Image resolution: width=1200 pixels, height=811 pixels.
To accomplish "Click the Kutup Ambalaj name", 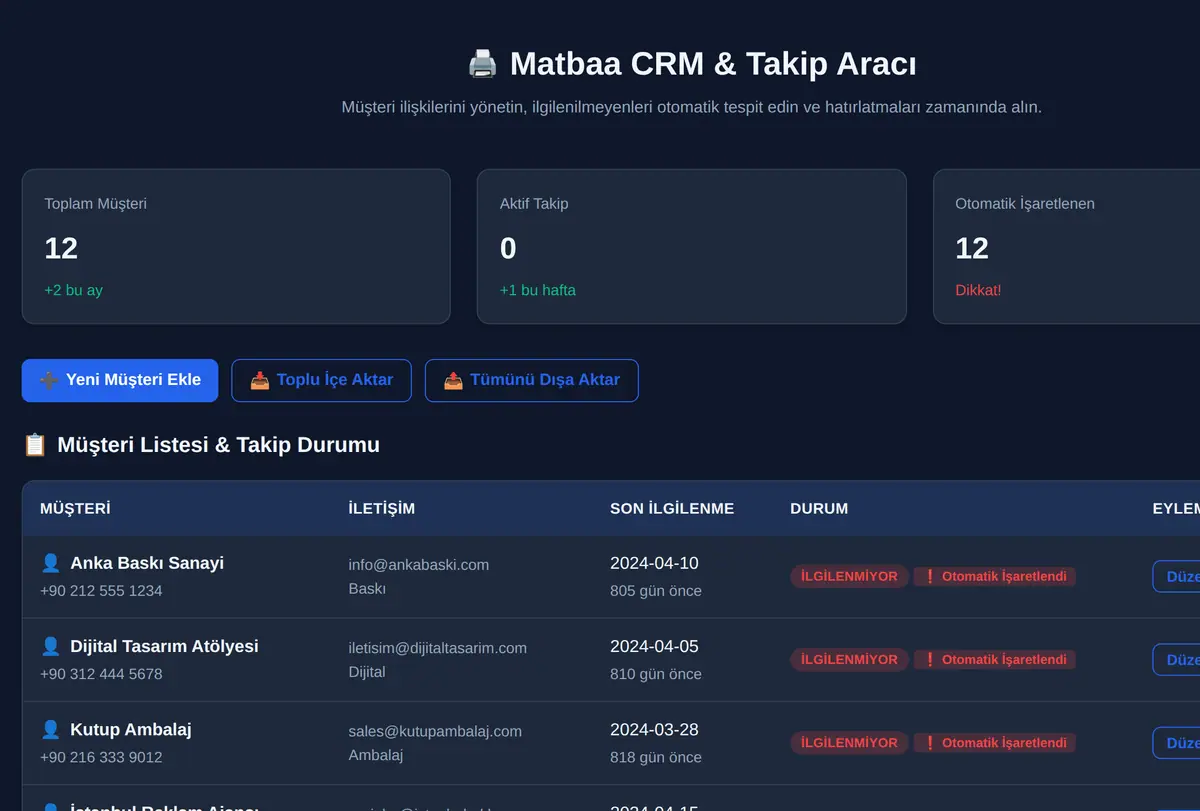I will pyautogui.click(x=131, y=729).
